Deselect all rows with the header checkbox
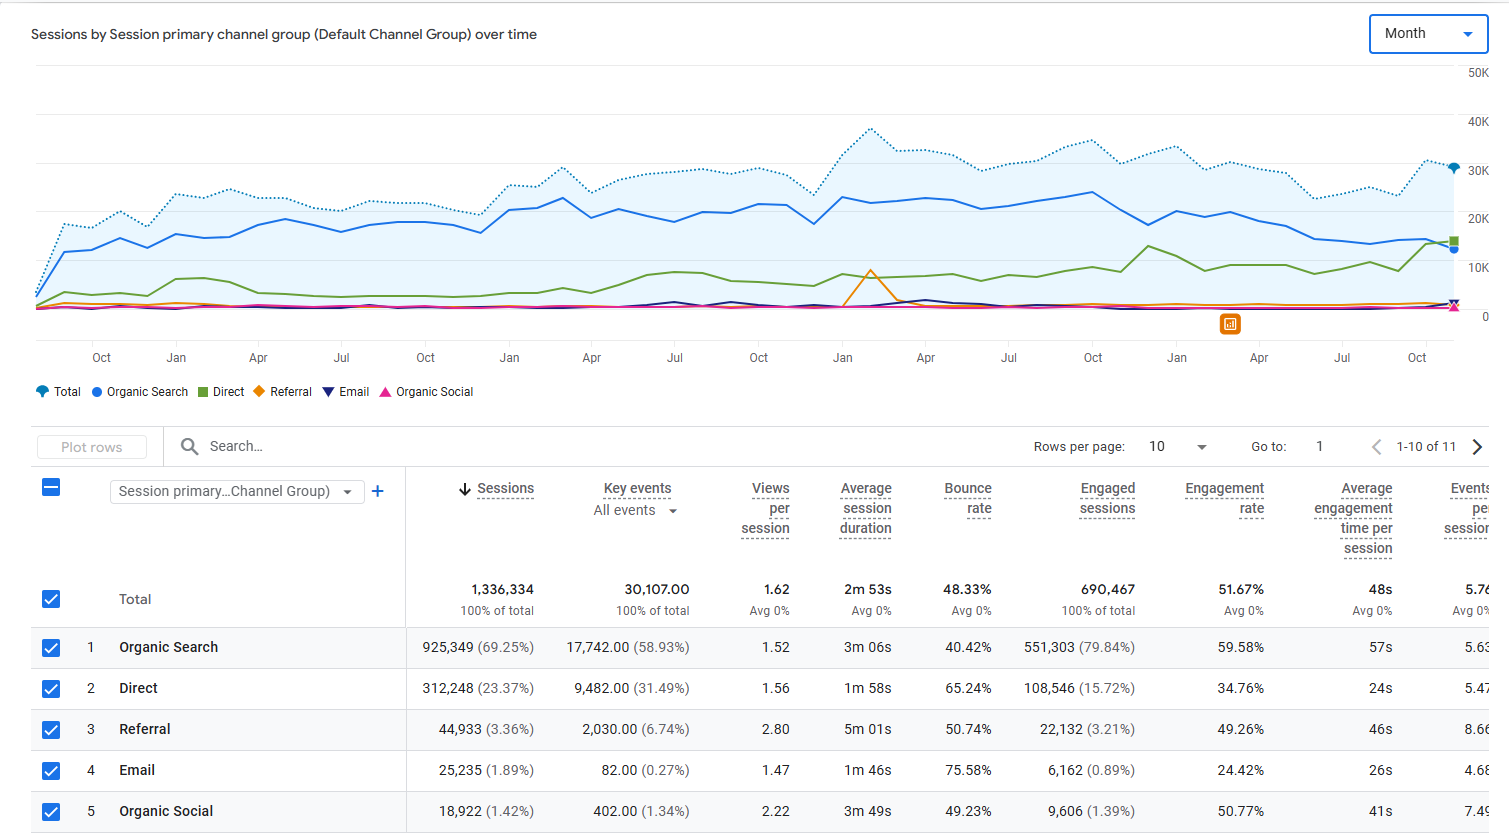The height and width of the screenshot is (833, 1509). point(51,487)
